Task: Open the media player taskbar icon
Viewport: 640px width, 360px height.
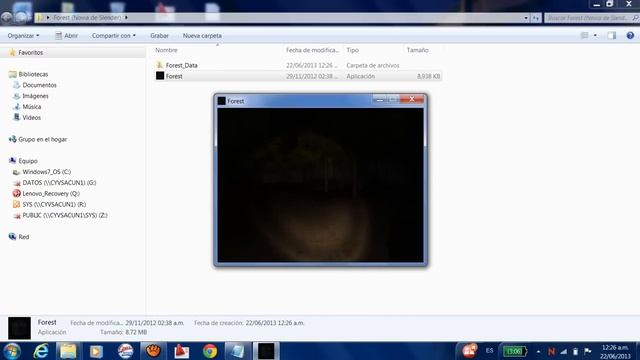Action: (96, 351)
